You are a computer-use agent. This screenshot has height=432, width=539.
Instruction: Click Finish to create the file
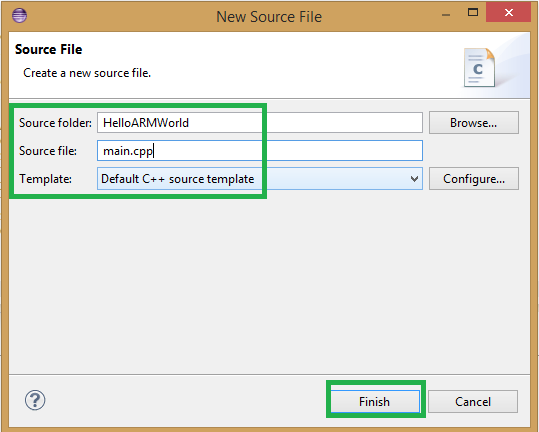pyautogui.click(x=375, y=401)
